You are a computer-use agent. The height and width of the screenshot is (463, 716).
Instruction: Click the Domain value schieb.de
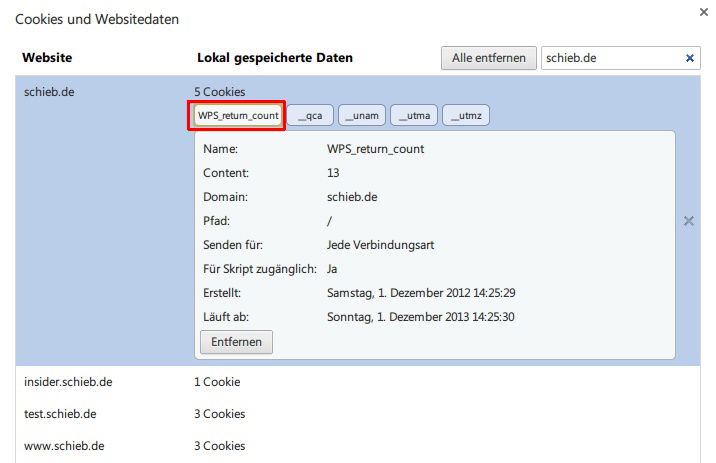tap(352, 197)
